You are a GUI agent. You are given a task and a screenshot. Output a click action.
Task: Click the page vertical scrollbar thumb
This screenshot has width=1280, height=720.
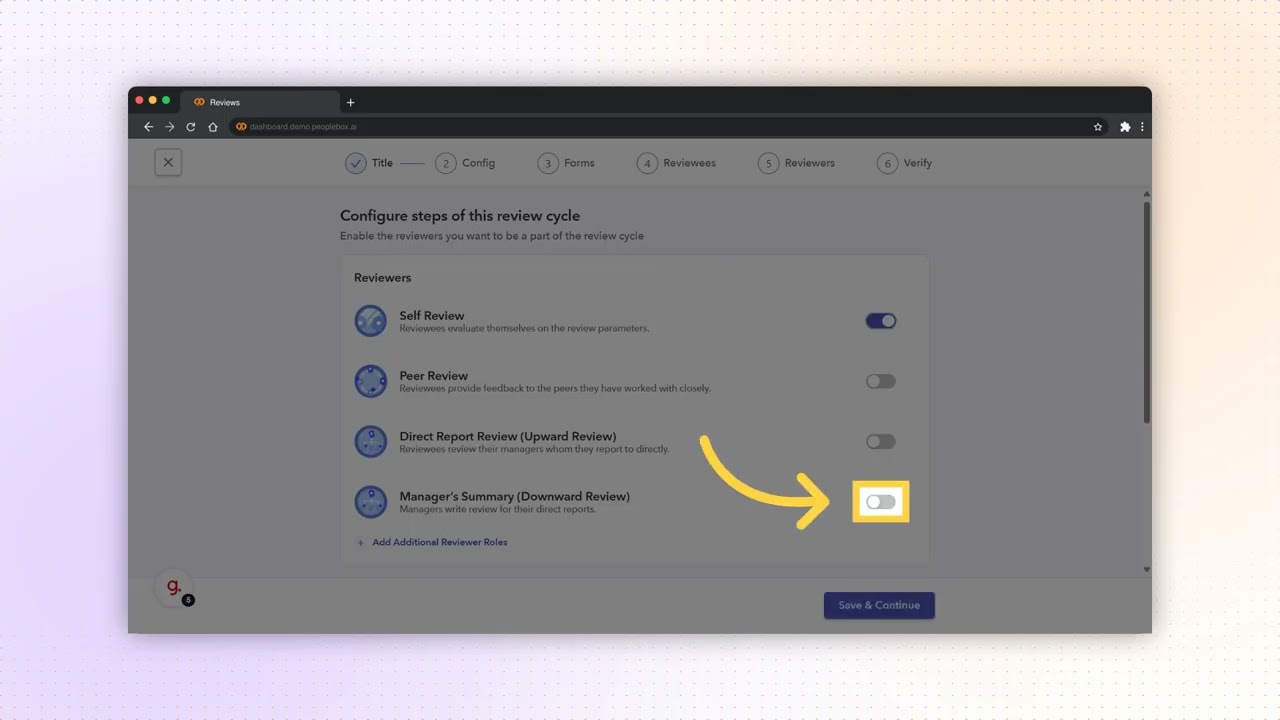coord(1147,312)
